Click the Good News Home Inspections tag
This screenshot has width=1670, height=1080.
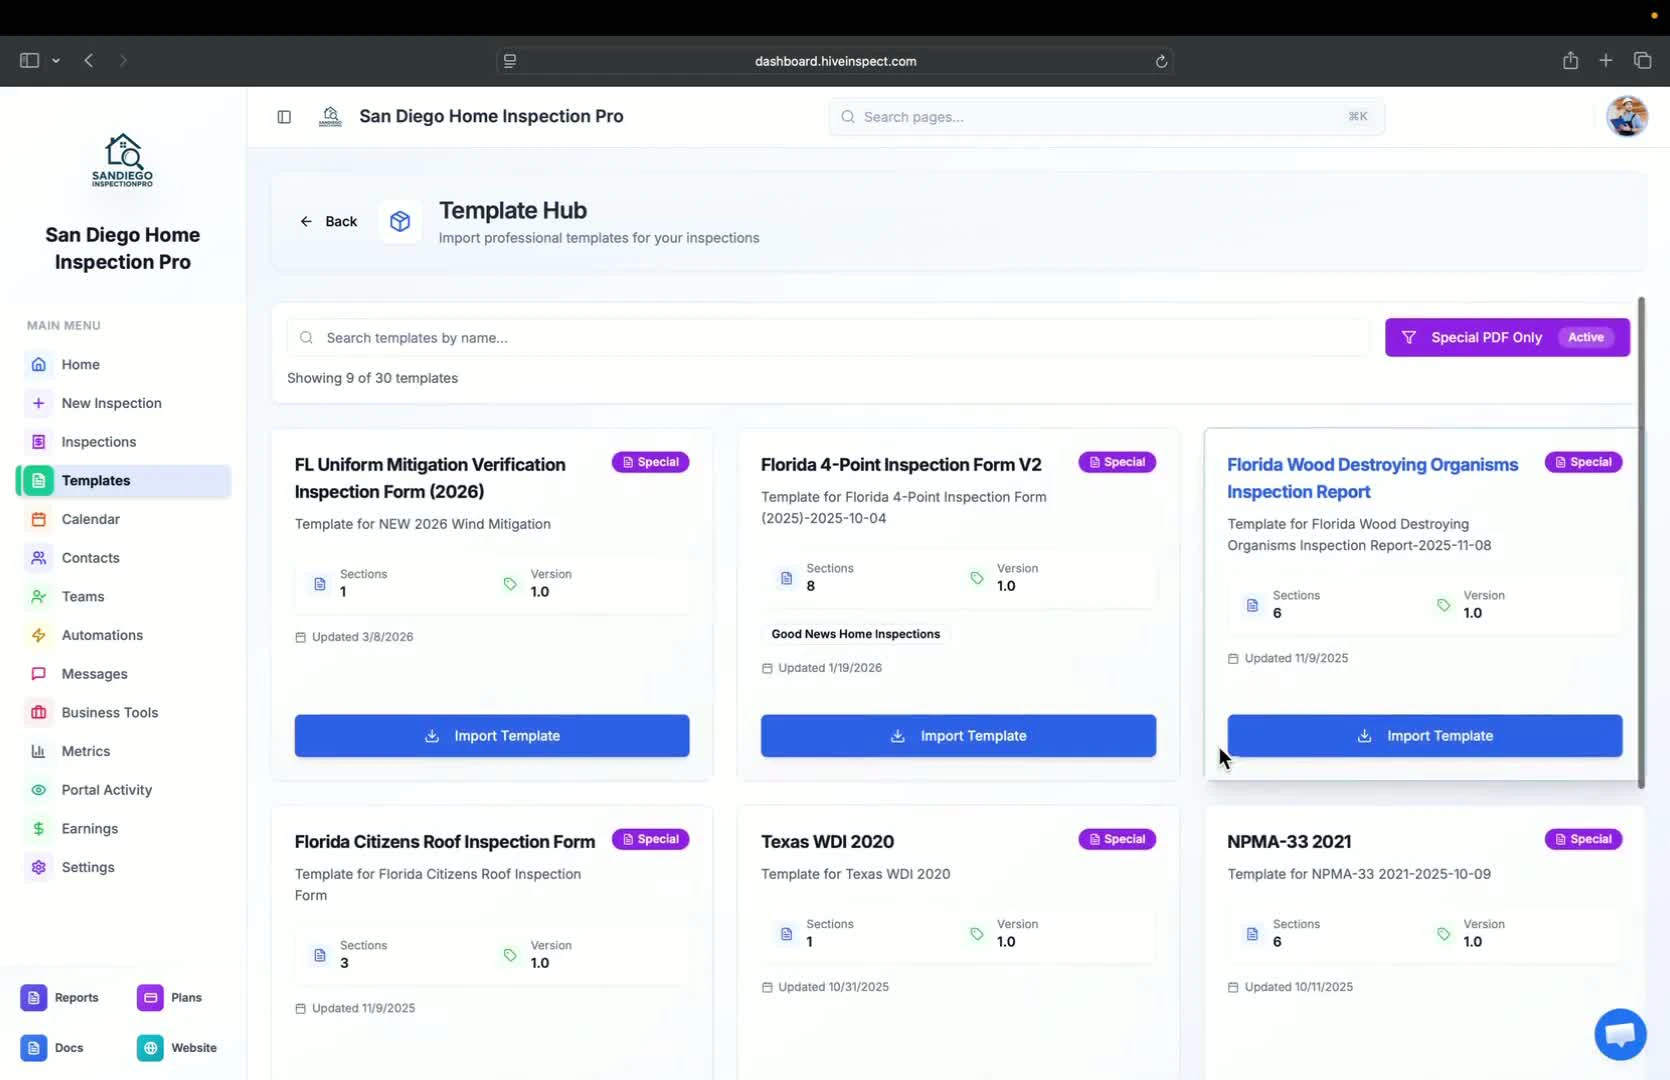[856, 634]
